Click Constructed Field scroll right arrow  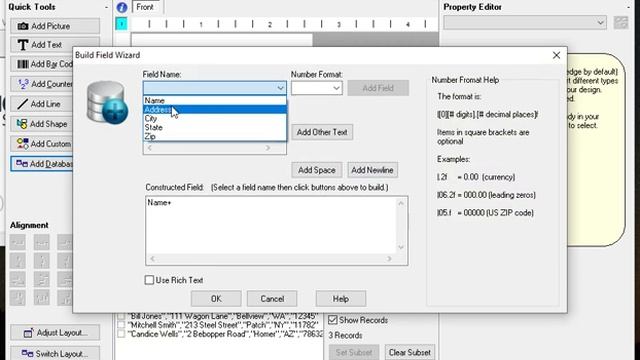pos(389,259)
